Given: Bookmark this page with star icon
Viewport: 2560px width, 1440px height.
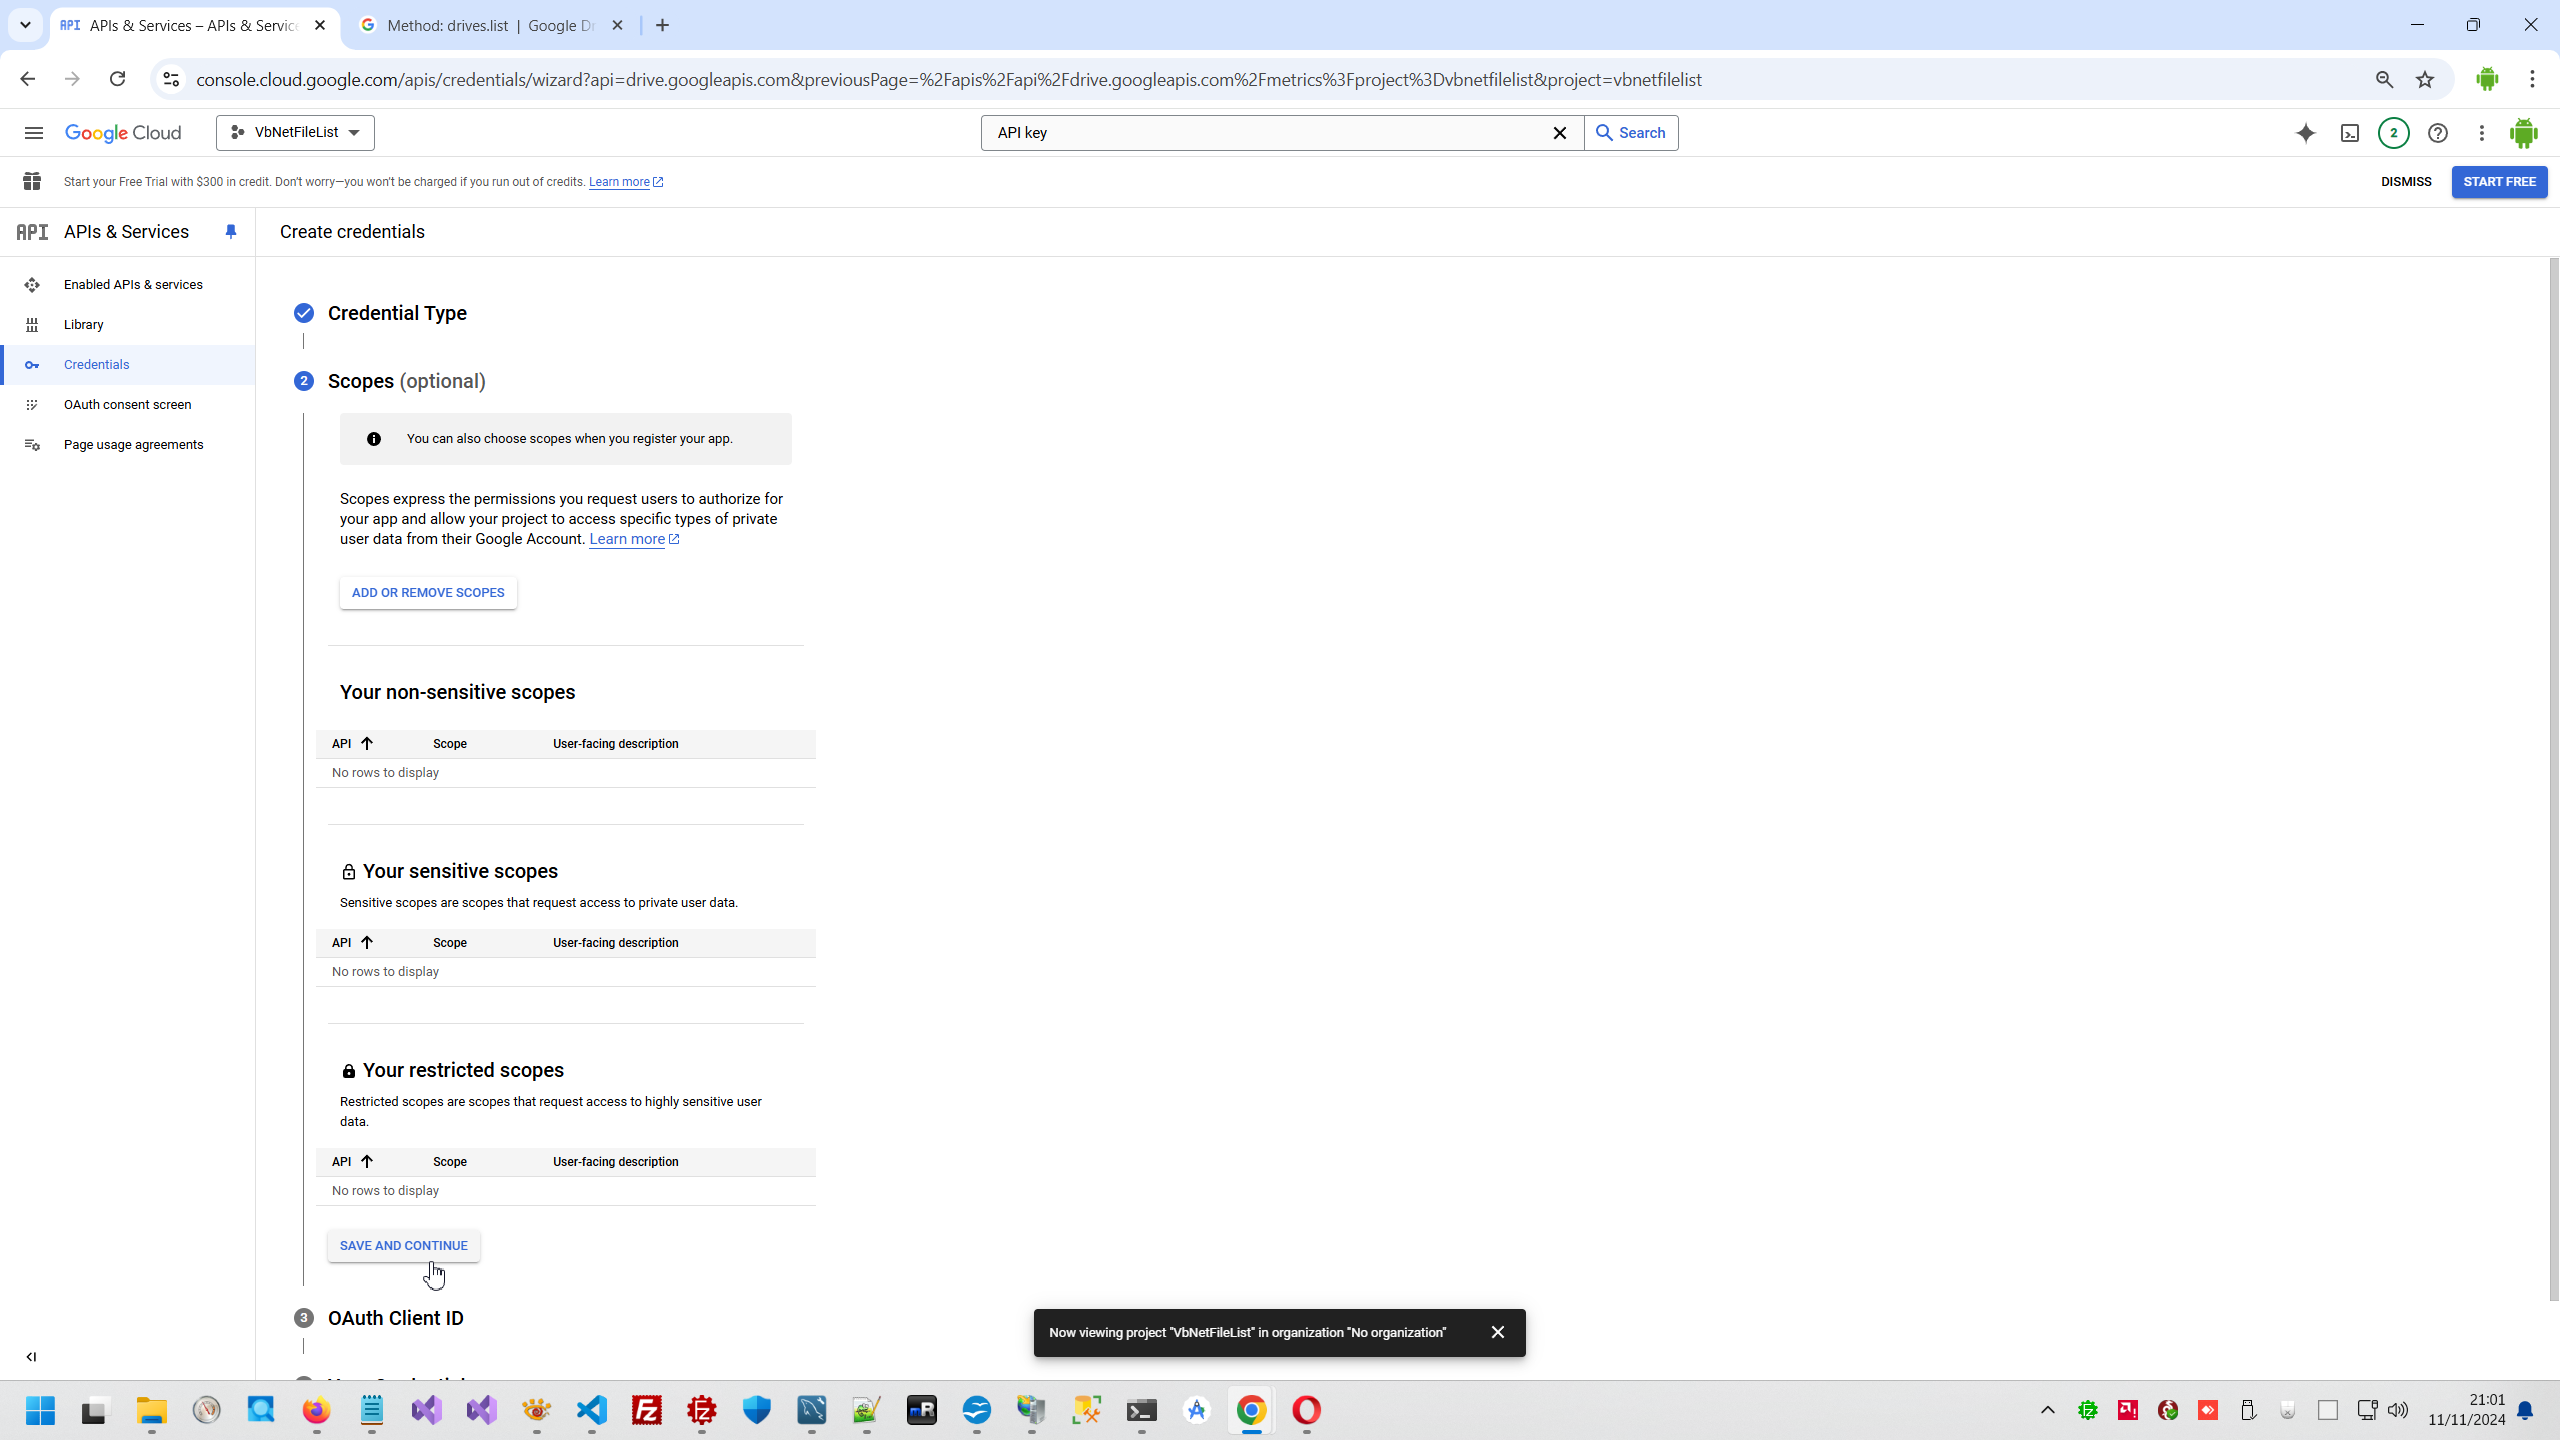Looking at the screenshot, I should 2425,80.
